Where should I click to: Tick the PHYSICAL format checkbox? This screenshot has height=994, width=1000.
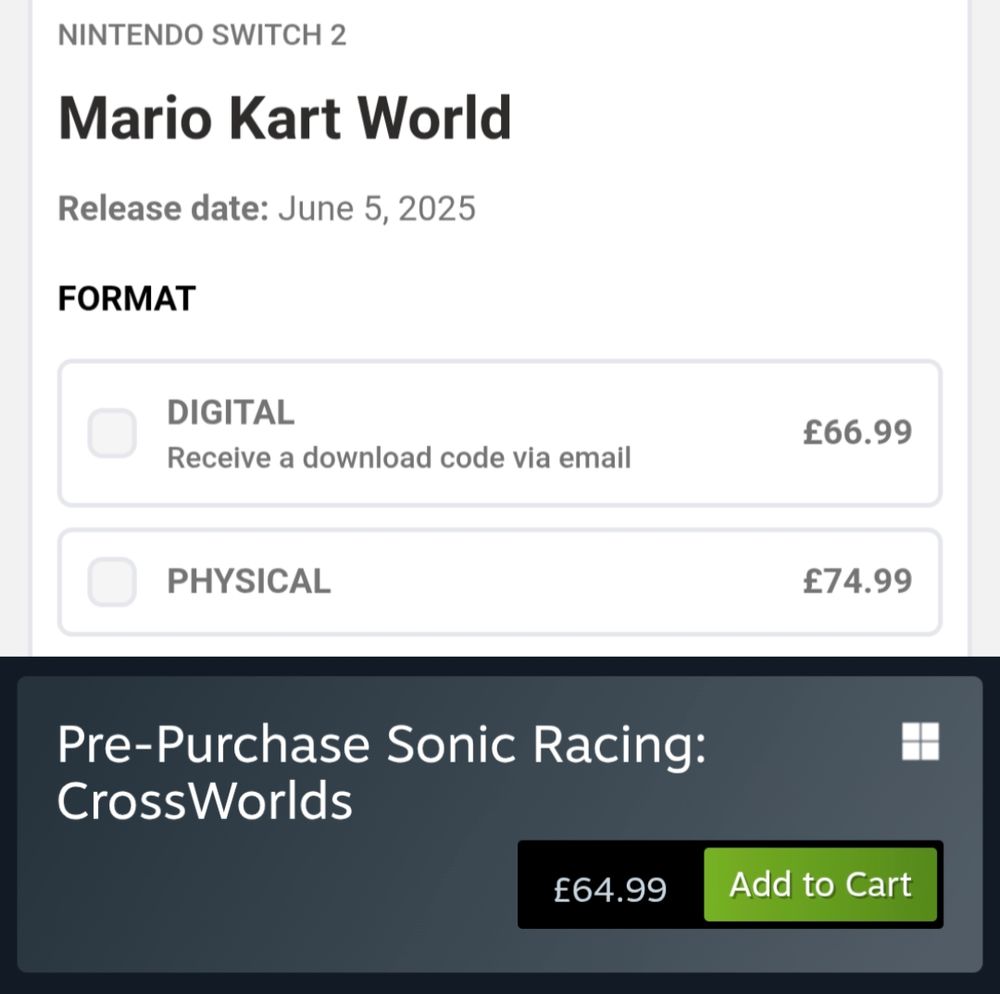pos(112,581)
